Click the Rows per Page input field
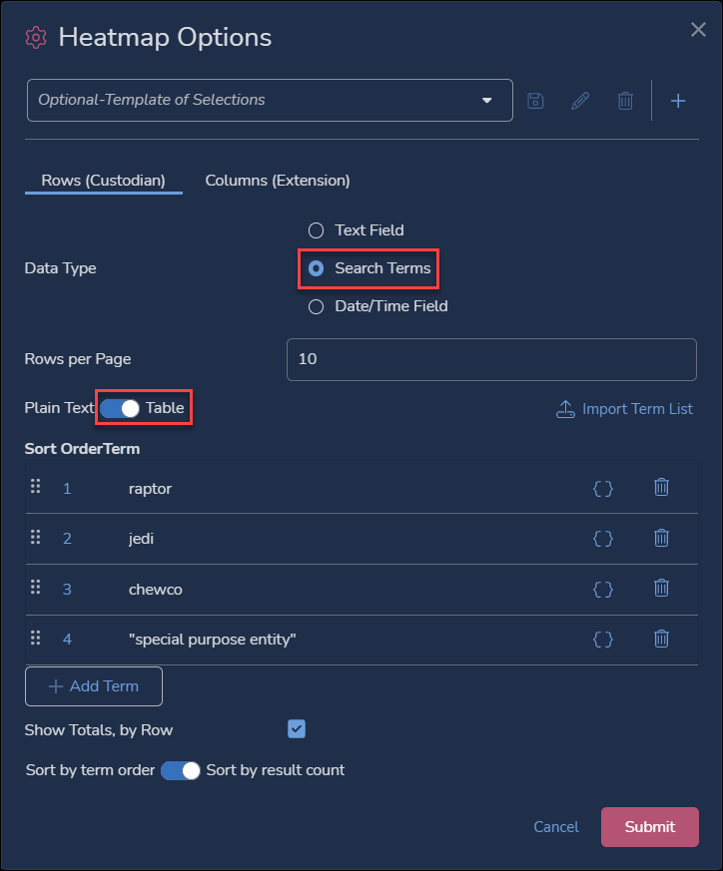The width and height of the screenshot is (723, 871). click(x=491, y=359)
